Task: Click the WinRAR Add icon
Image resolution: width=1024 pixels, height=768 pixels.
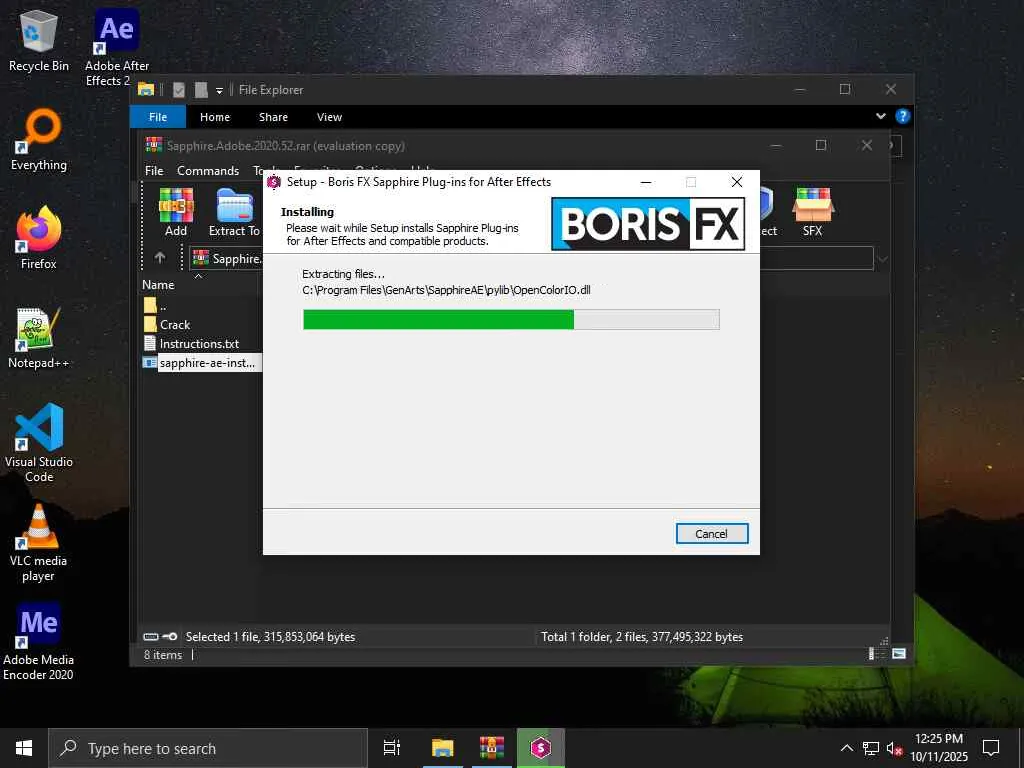Action: pos(176,212)
